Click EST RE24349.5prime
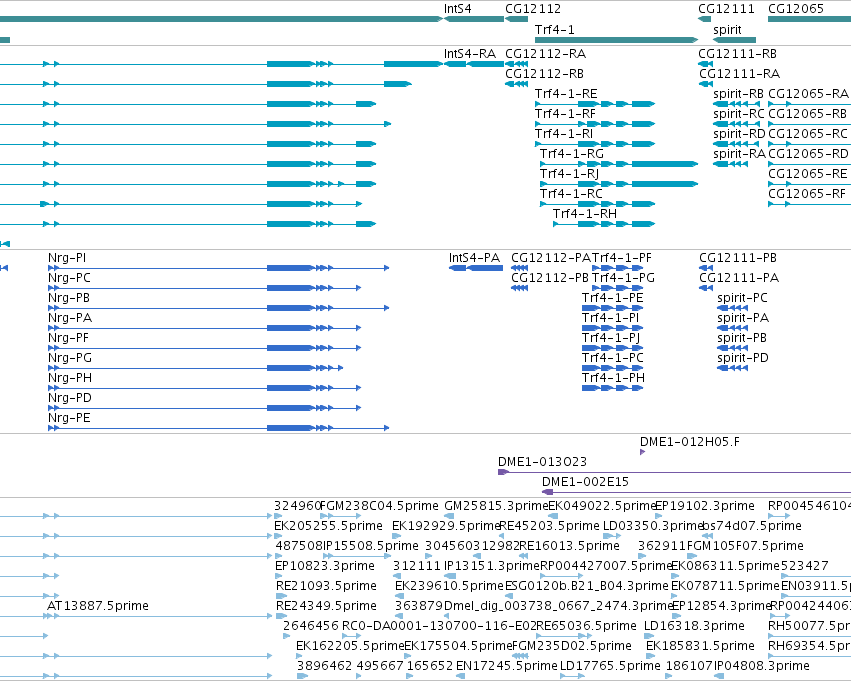 [326, 606]
